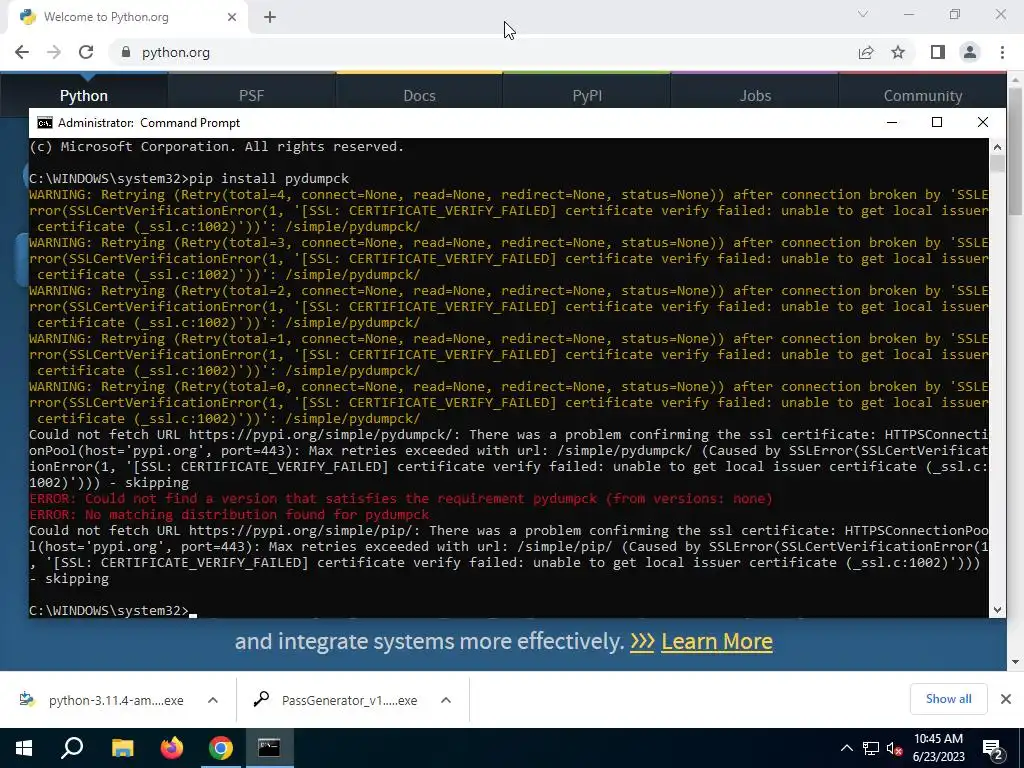Open the tab search chevron in Chrome
Screen dimensions: 1024x768
coord(863,14)
